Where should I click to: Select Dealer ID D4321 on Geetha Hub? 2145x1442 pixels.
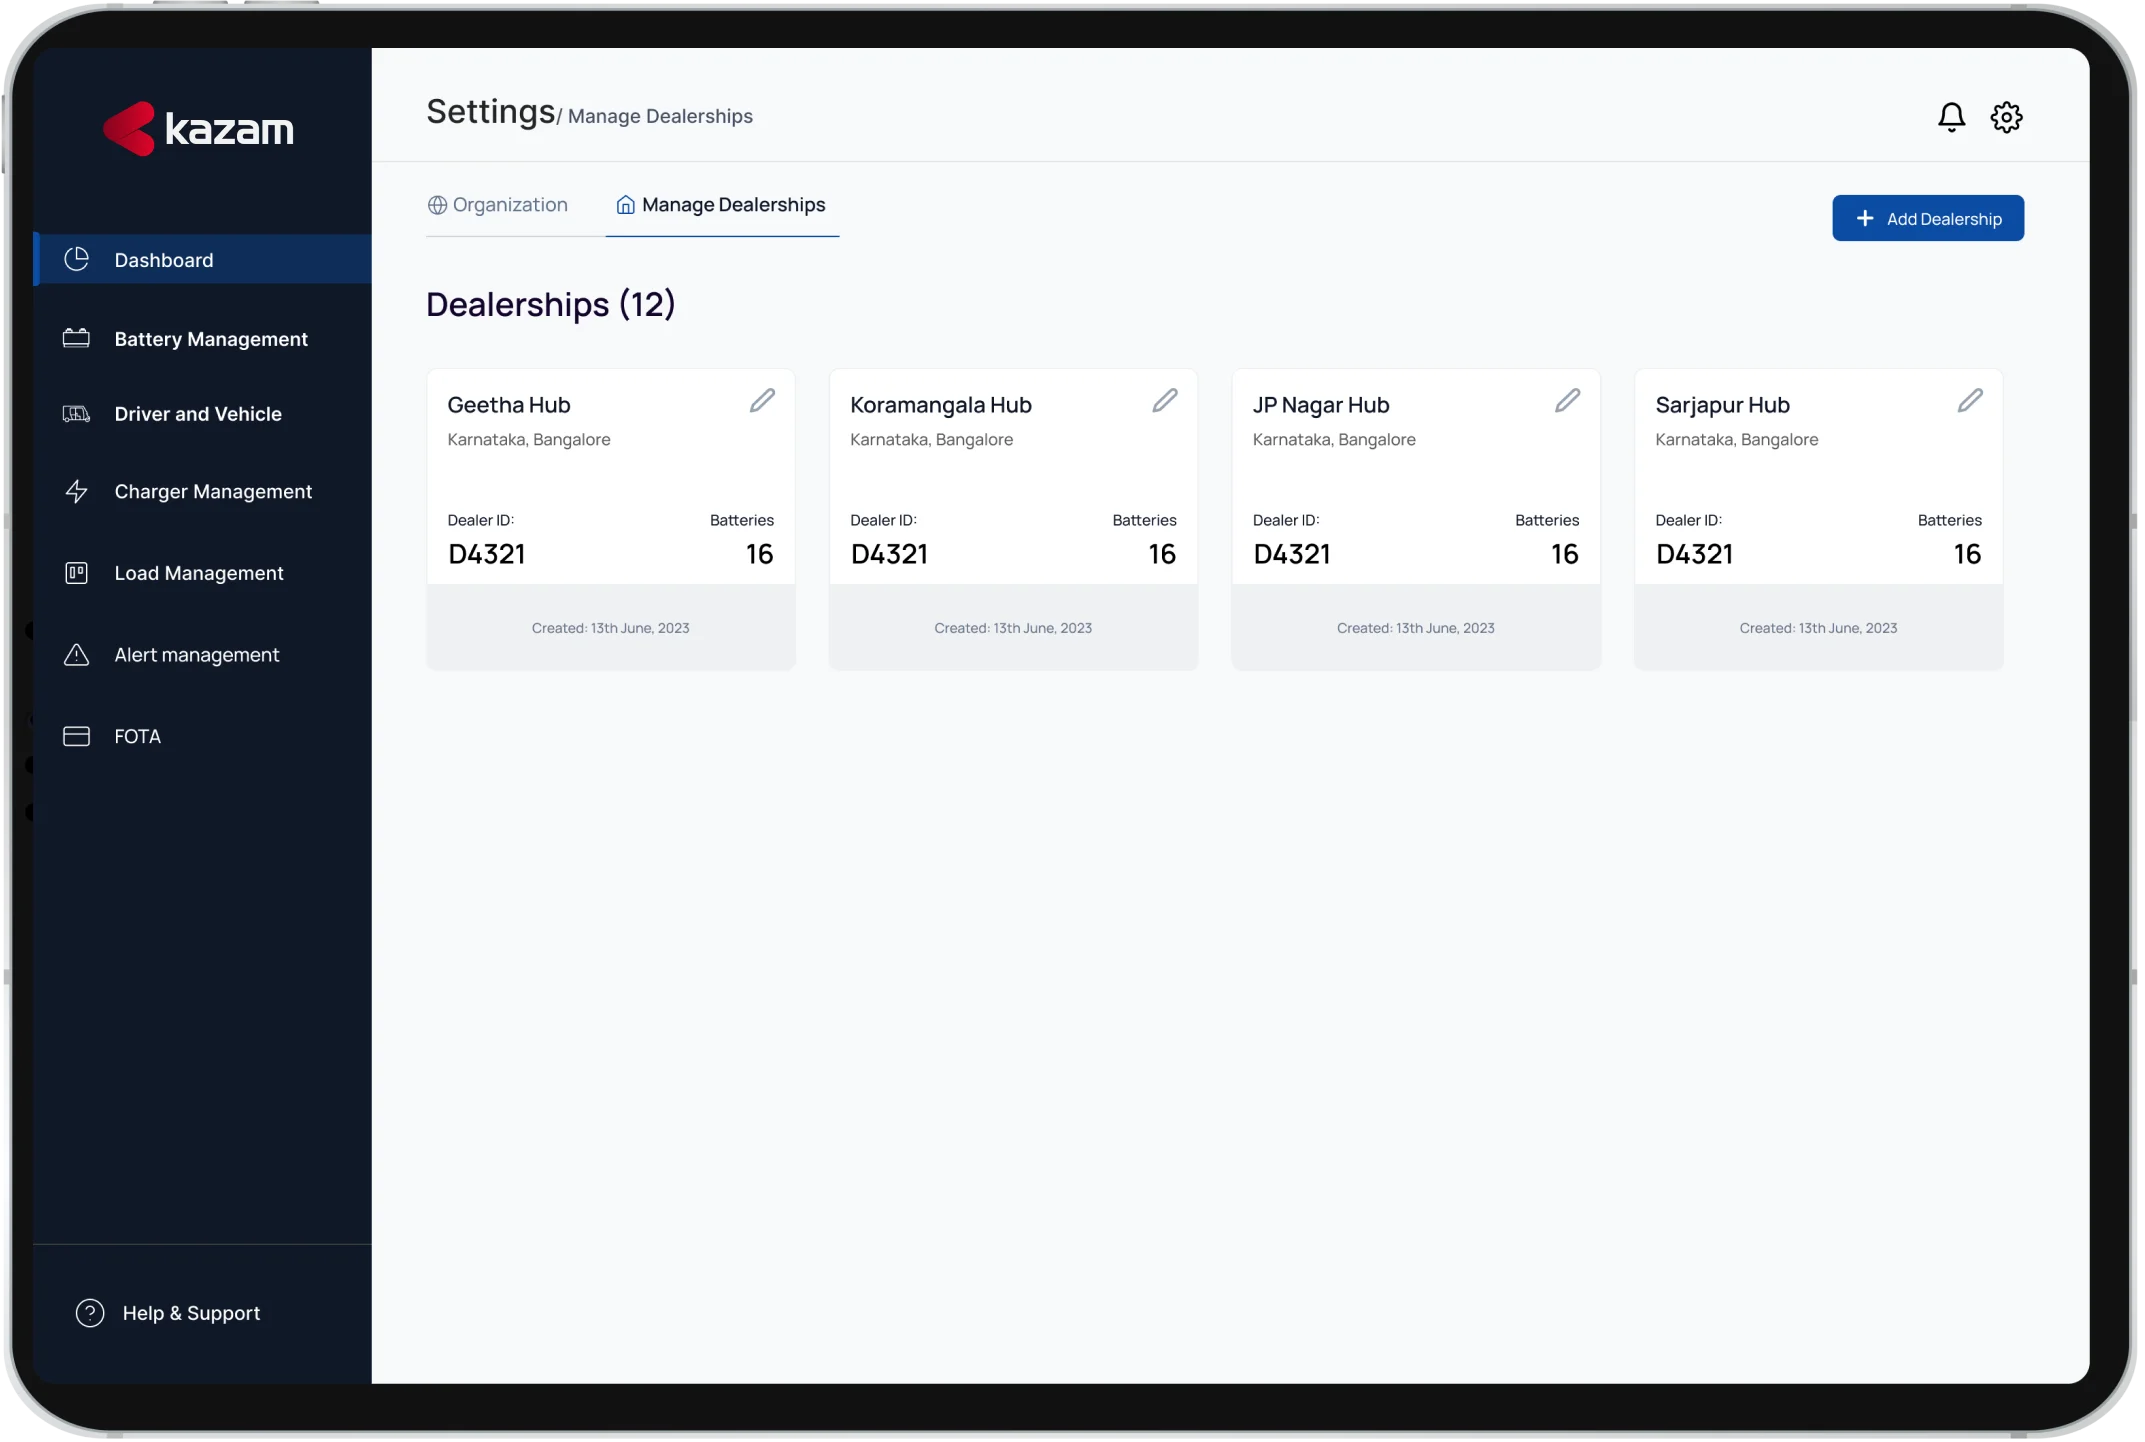pos(488,555)
